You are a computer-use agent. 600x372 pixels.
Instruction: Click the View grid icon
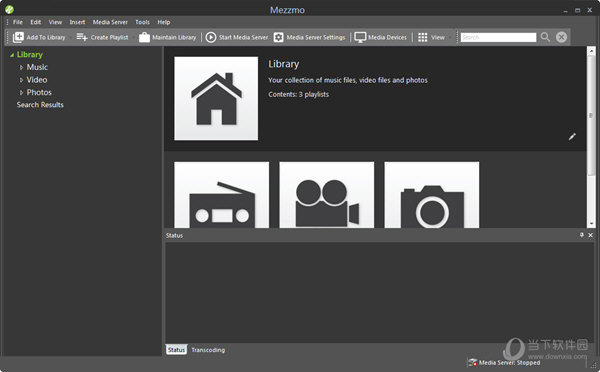422,37
